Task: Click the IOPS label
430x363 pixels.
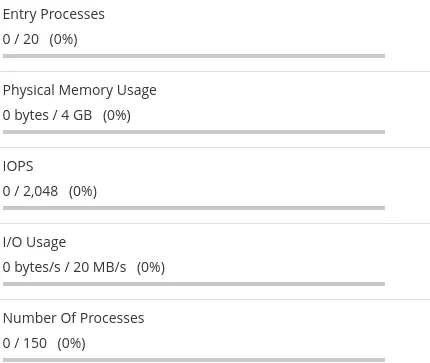Action: click(x=18, y=166)
